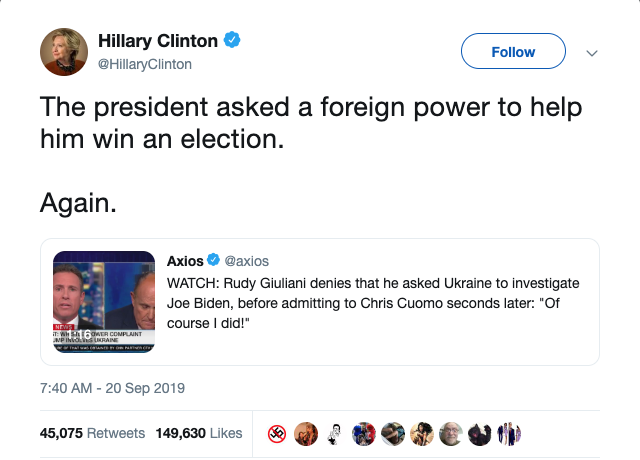Click the Axios verified badge
Screen dimensions: 640x460
coord(213,261)
